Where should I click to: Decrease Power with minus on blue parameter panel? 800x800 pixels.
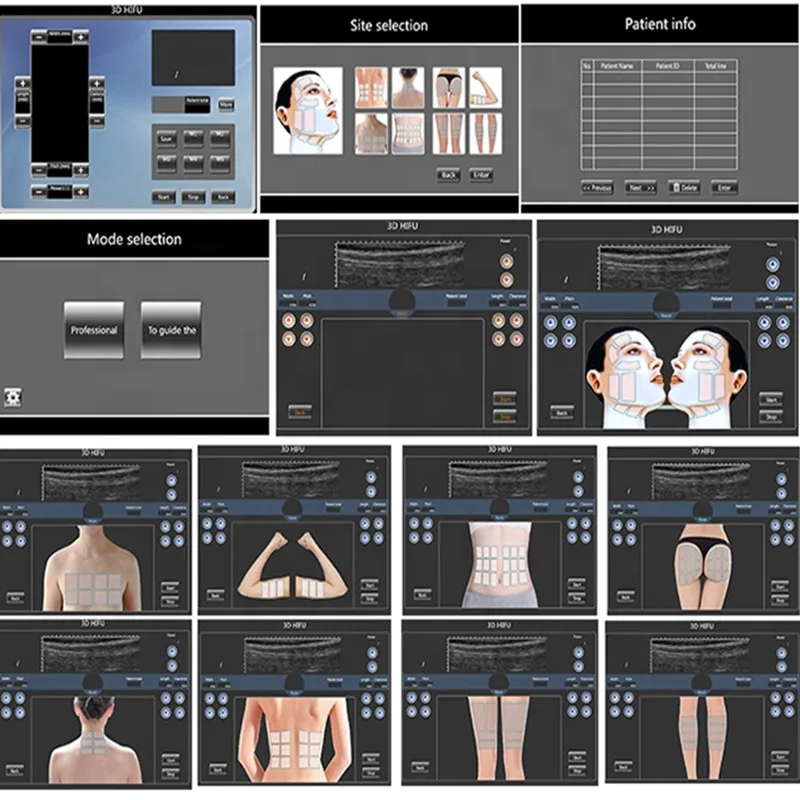[39, 192]
